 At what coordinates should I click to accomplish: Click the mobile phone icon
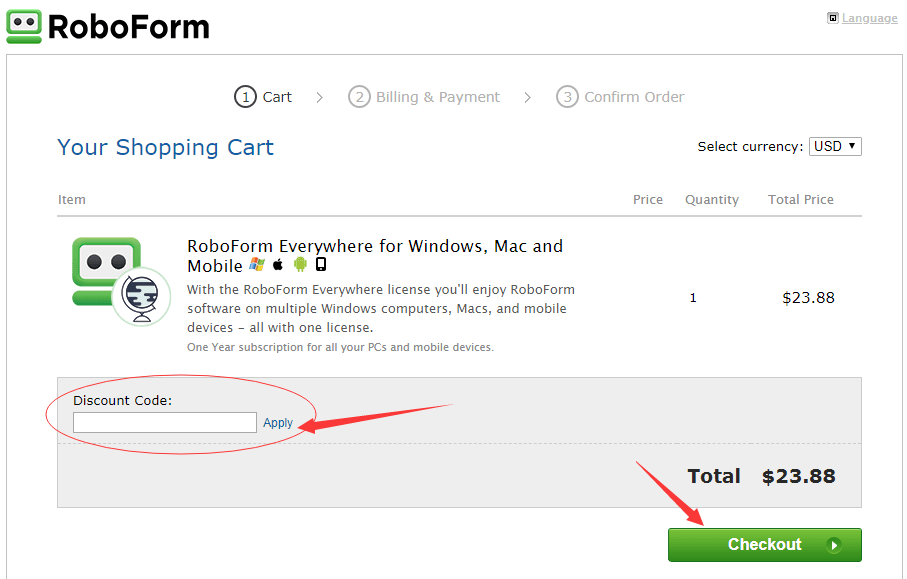321,265
